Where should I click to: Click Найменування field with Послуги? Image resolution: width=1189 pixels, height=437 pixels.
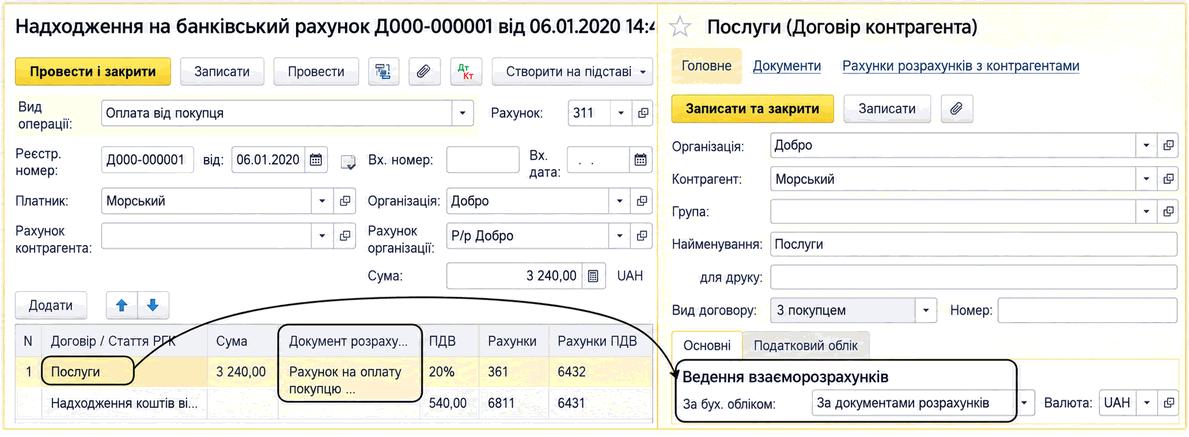tap(974, 245)
